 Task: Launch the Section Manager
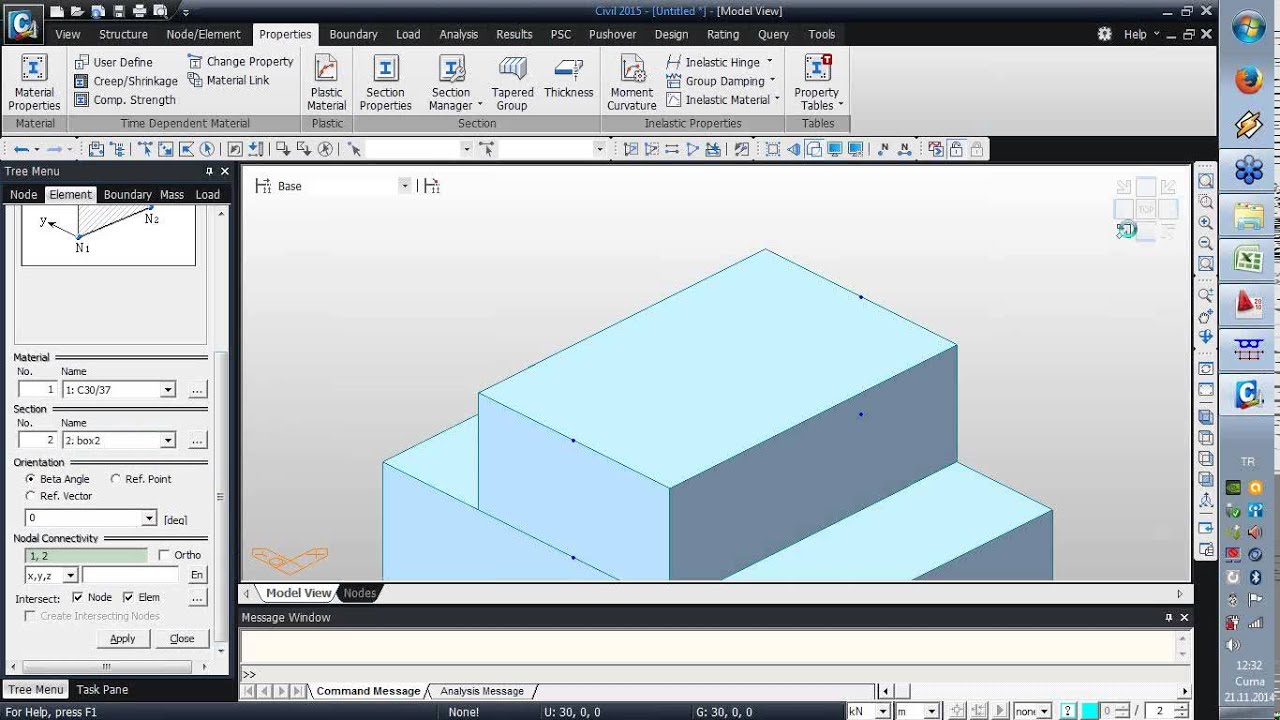point(451,82)
